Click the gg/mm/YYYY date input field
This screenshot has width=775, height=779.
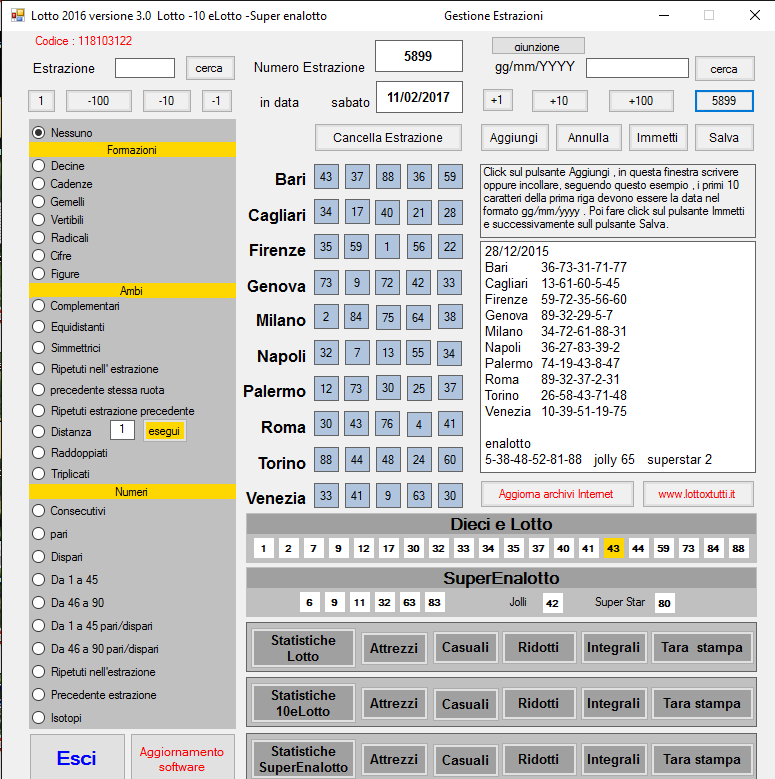pos(637,68)
